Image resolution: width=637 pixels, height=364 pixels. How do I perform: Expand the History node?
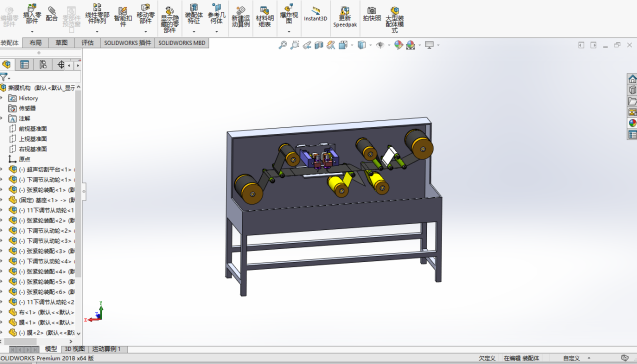(2, 98)
